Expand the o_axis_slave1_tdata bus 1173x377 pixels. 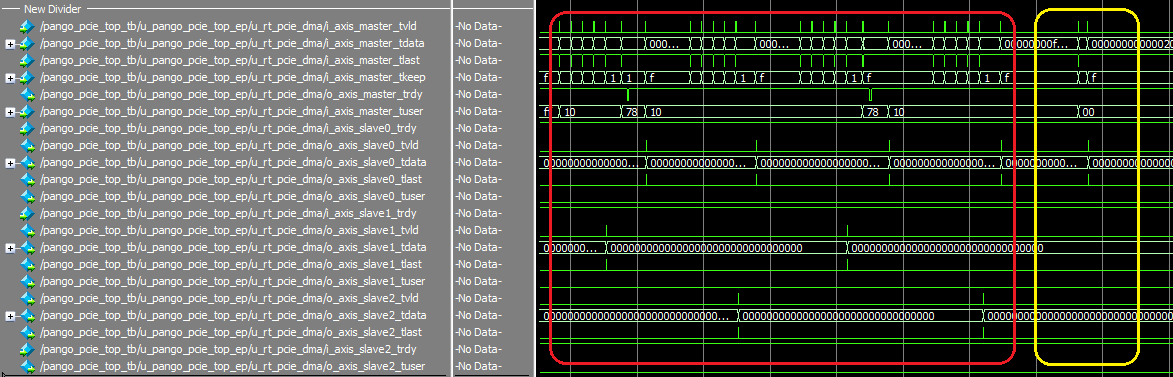[10, 248]
